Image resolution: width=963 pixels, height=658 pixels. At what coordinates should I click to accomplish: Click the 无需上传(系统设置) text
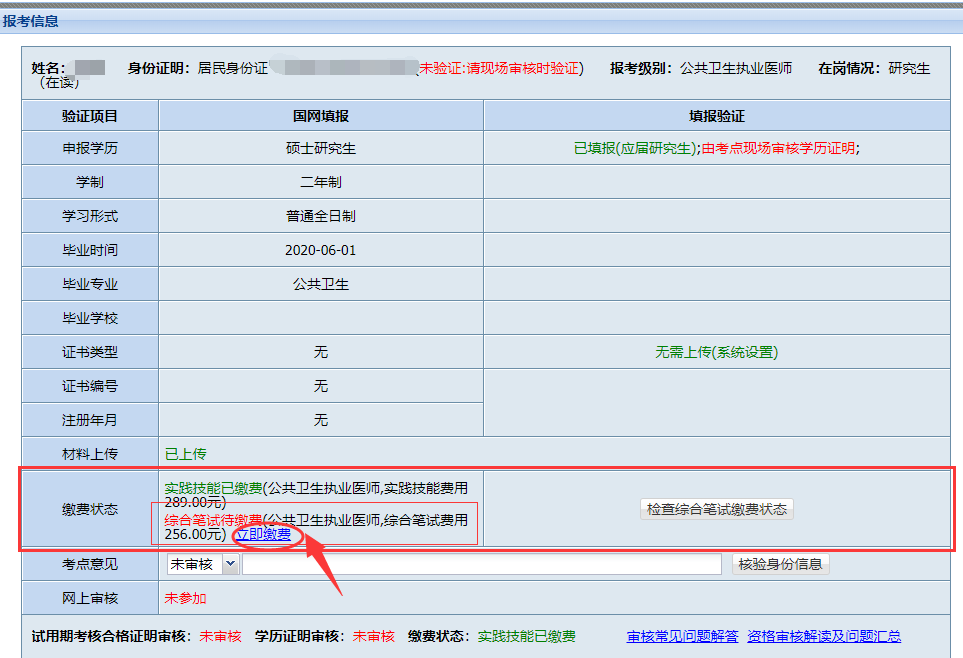pyautogui.click(x=716, y=352)
